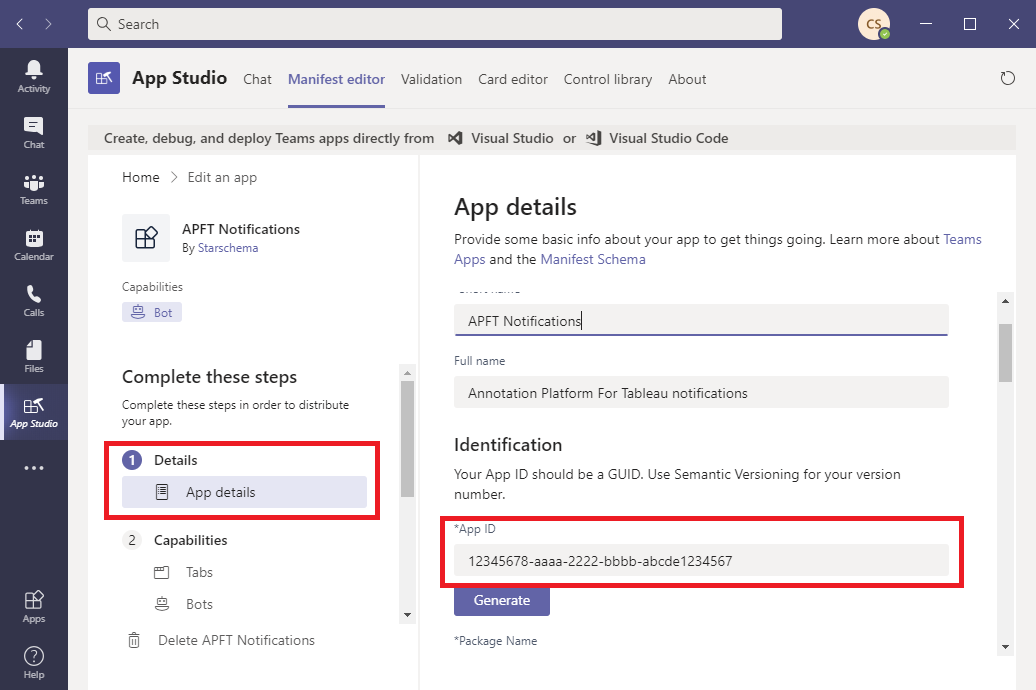Click the Bots robot icon
1036x690 pixels.
pyautogui.click(x=162, y=603)
